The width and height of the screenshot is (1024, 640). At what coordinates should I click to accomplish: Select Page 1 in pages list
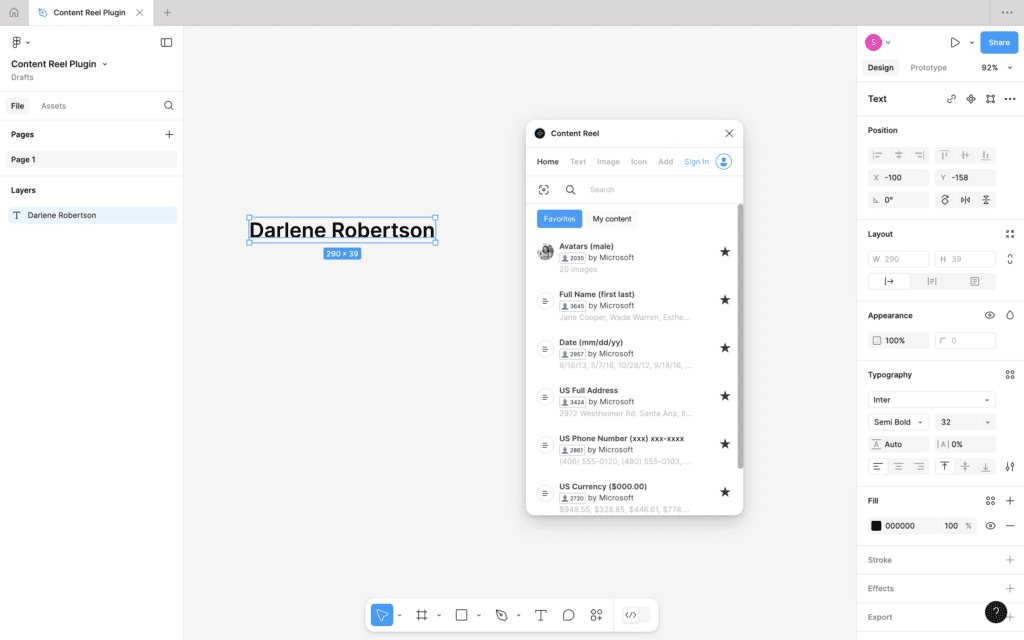[91, 159]
